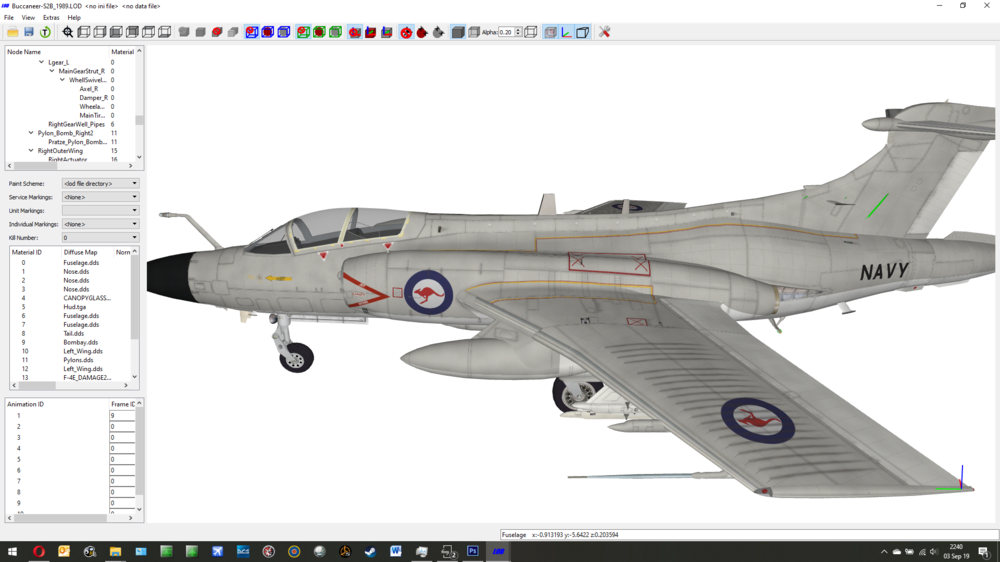Collapse the RightOuterWing node

tap(31, 151)
